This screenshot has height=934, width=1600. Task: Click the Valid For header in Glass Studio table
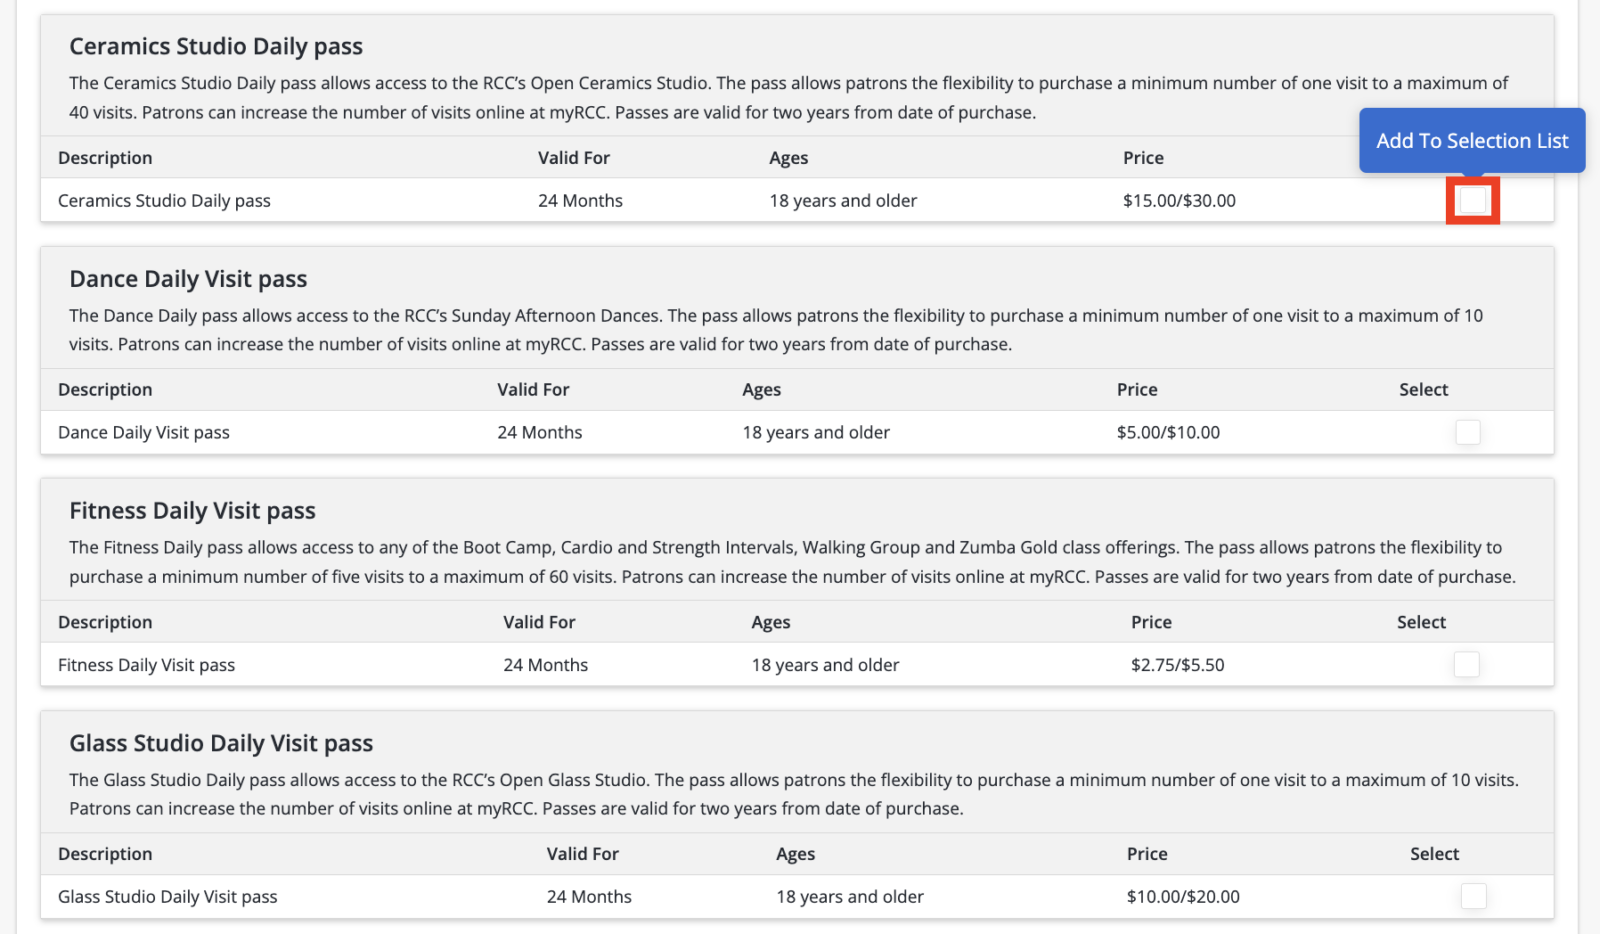click(x=583, y=853)
